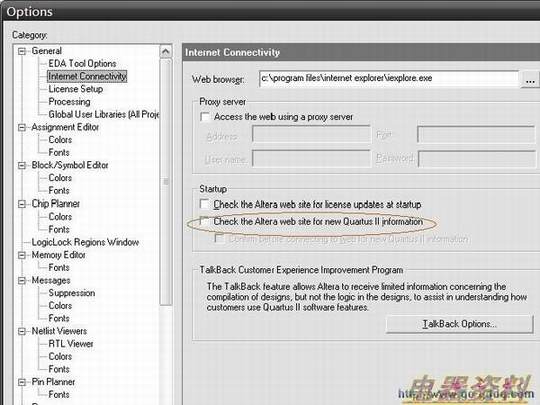Collapse the General tree node
Viewport: 540px width, 405px height.
tap(22, 51)
